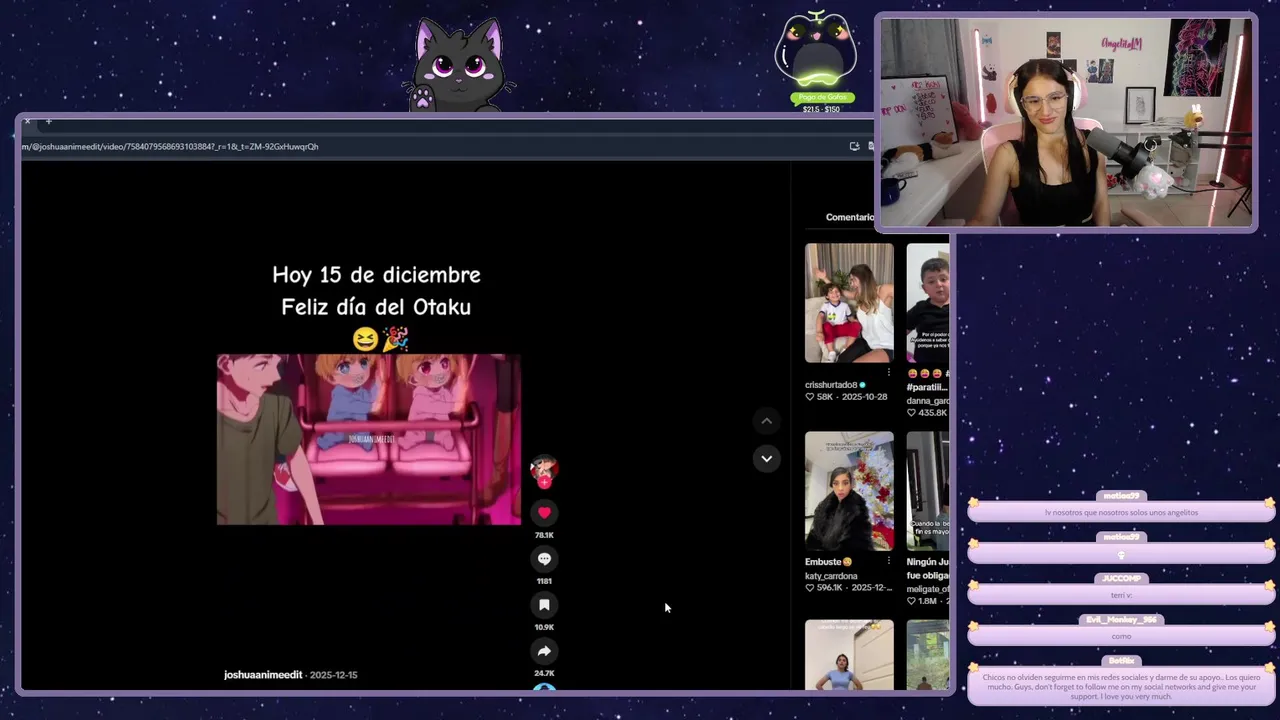Open meligate creator profile
This screenshot has width=1280, height=720.
point(928,589)
